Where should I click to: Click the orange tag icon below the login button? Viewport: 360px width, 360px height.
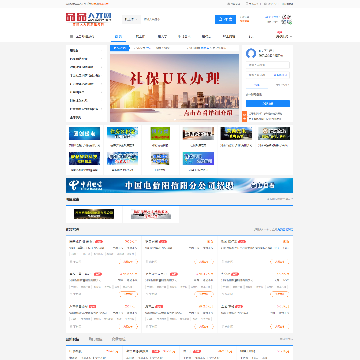coord(244,116)
